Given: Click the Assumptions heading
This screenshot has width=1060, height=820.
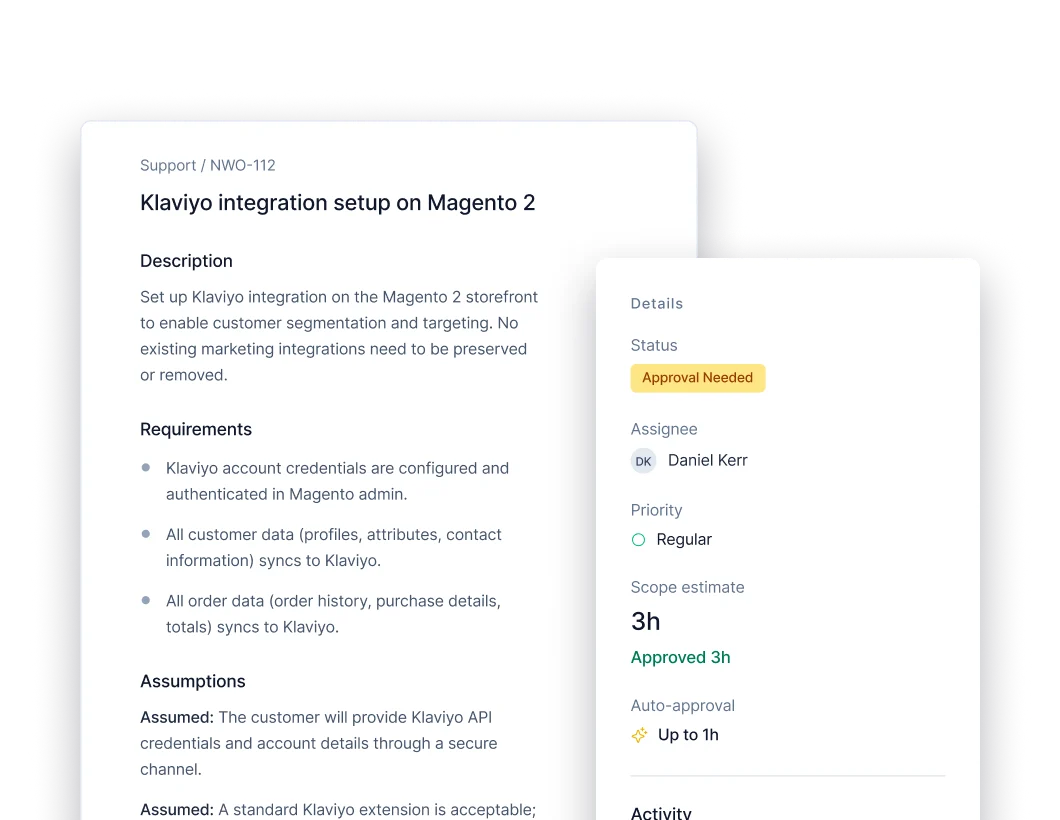Looking at the screenshot, I should [x=193, y=681].
